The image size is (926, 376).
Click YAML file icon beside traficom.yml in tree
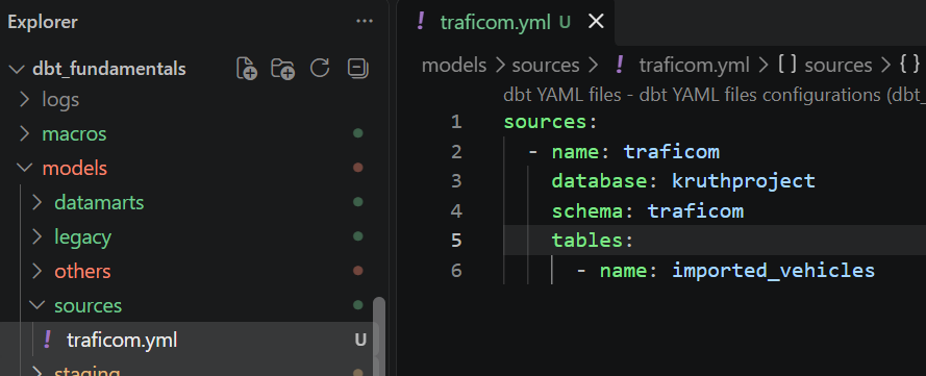click(x=48, y=340)
